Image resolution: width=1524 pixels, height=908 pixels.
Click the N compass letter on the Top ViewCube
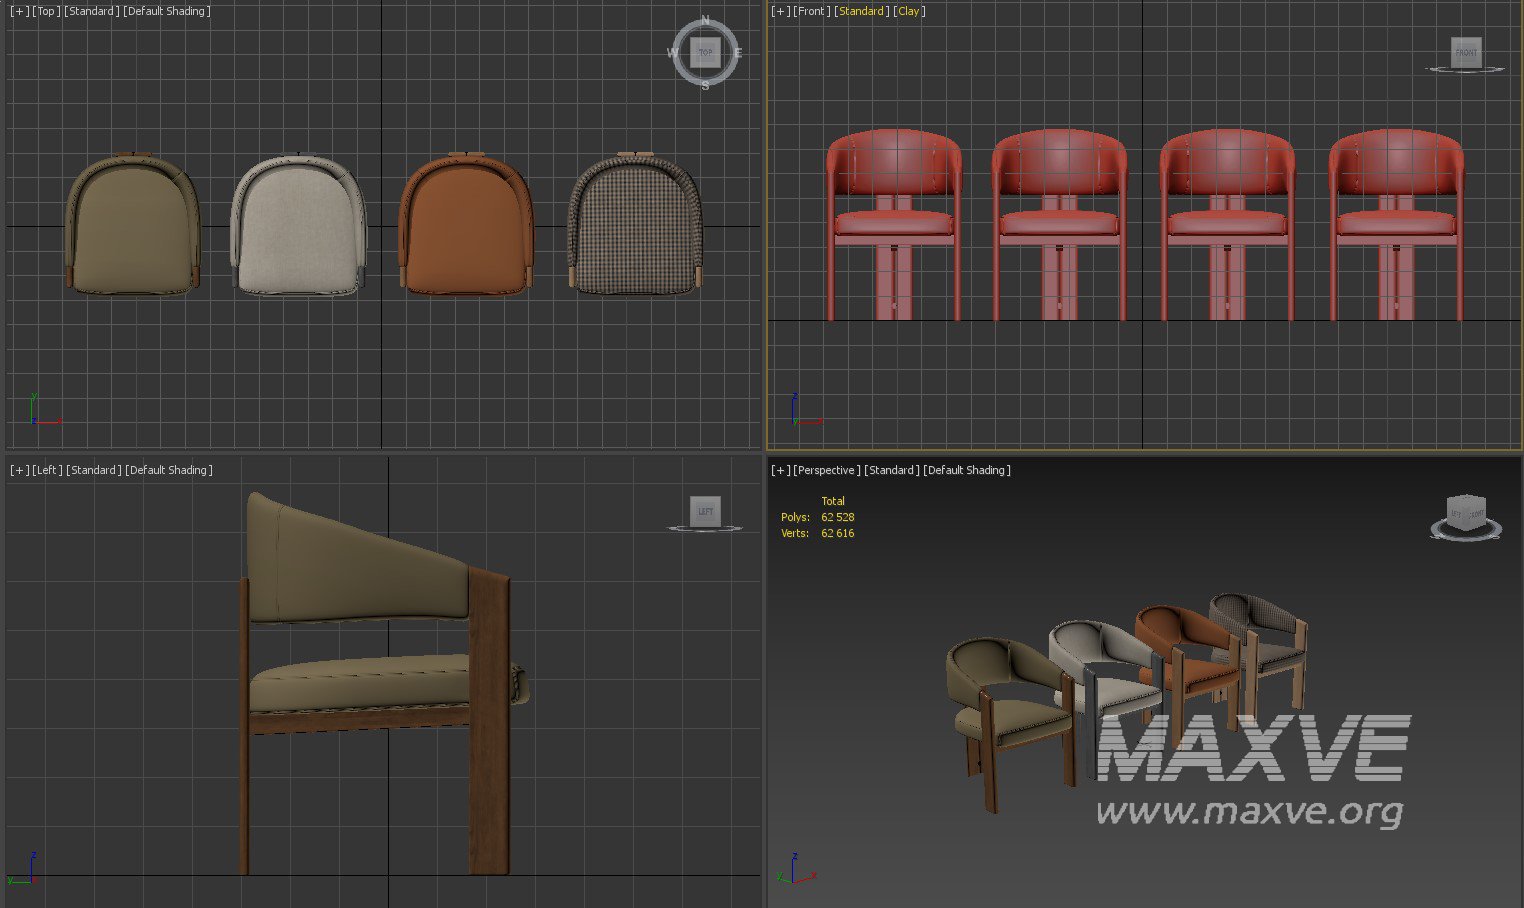[705, 20]
